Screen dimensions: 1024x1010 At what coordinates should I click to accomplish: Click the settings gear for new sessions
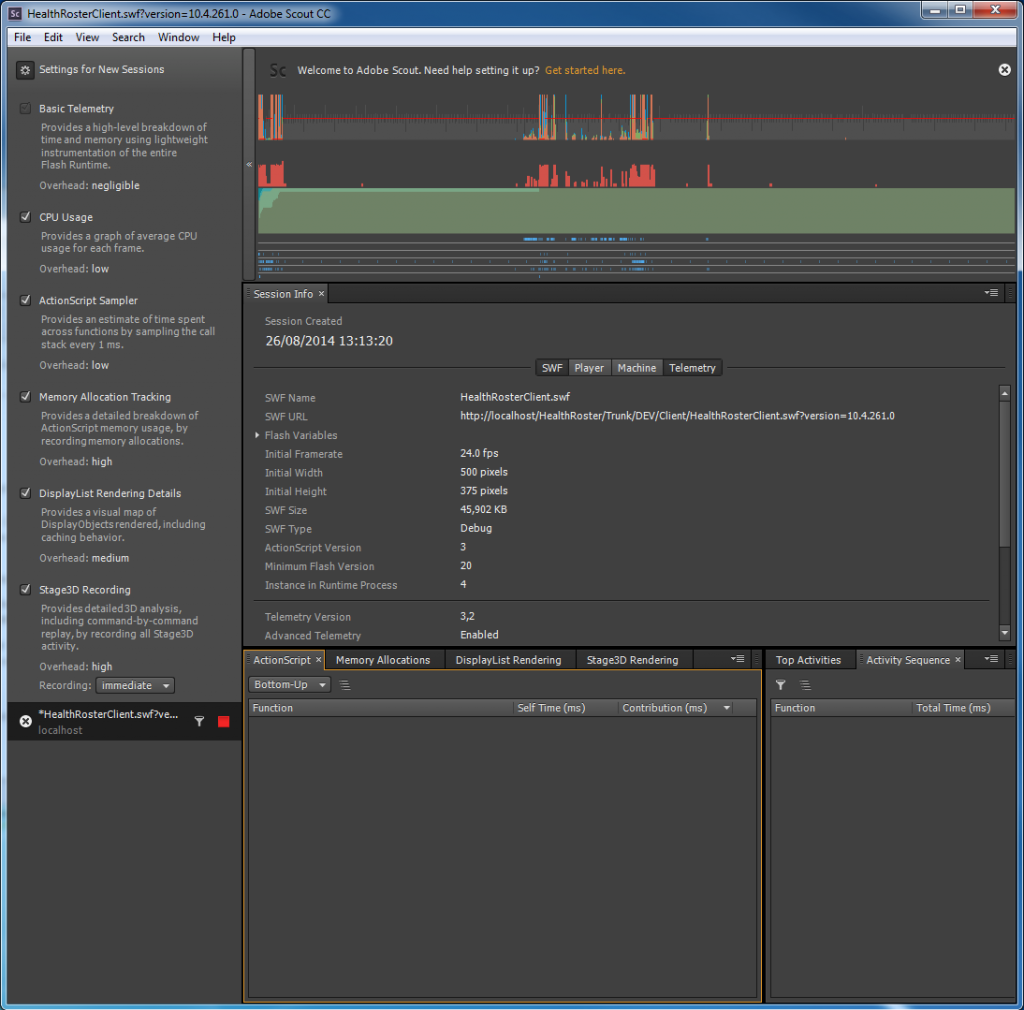pos(25,70)
